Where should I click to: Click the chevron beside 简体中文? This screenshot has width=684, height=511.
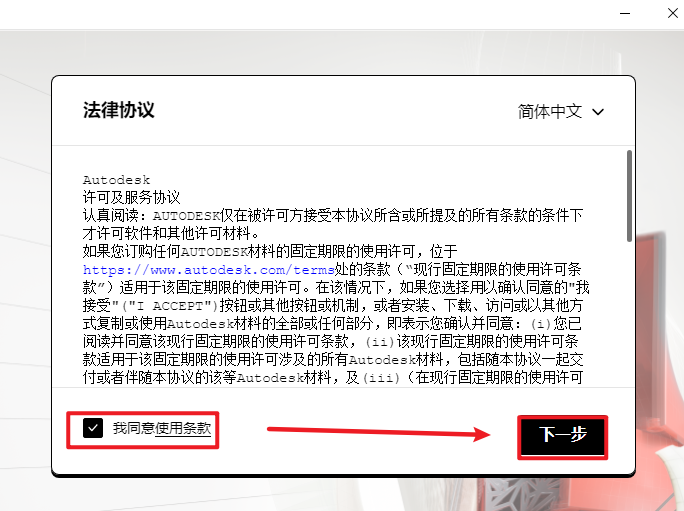pos(598,112)
